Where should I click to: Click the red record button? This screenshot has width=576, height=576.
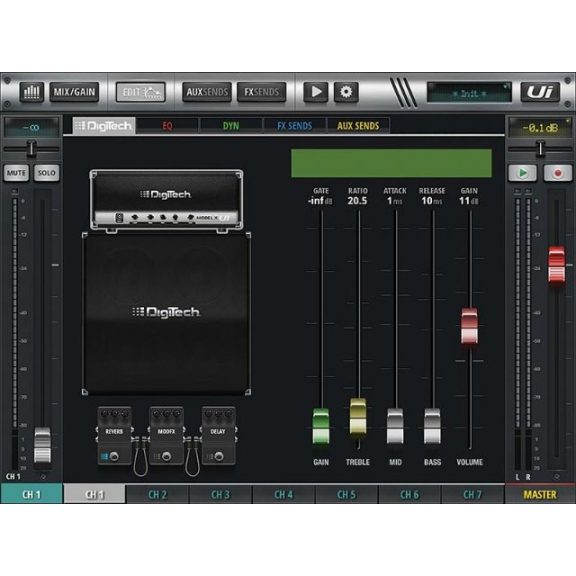558,173
